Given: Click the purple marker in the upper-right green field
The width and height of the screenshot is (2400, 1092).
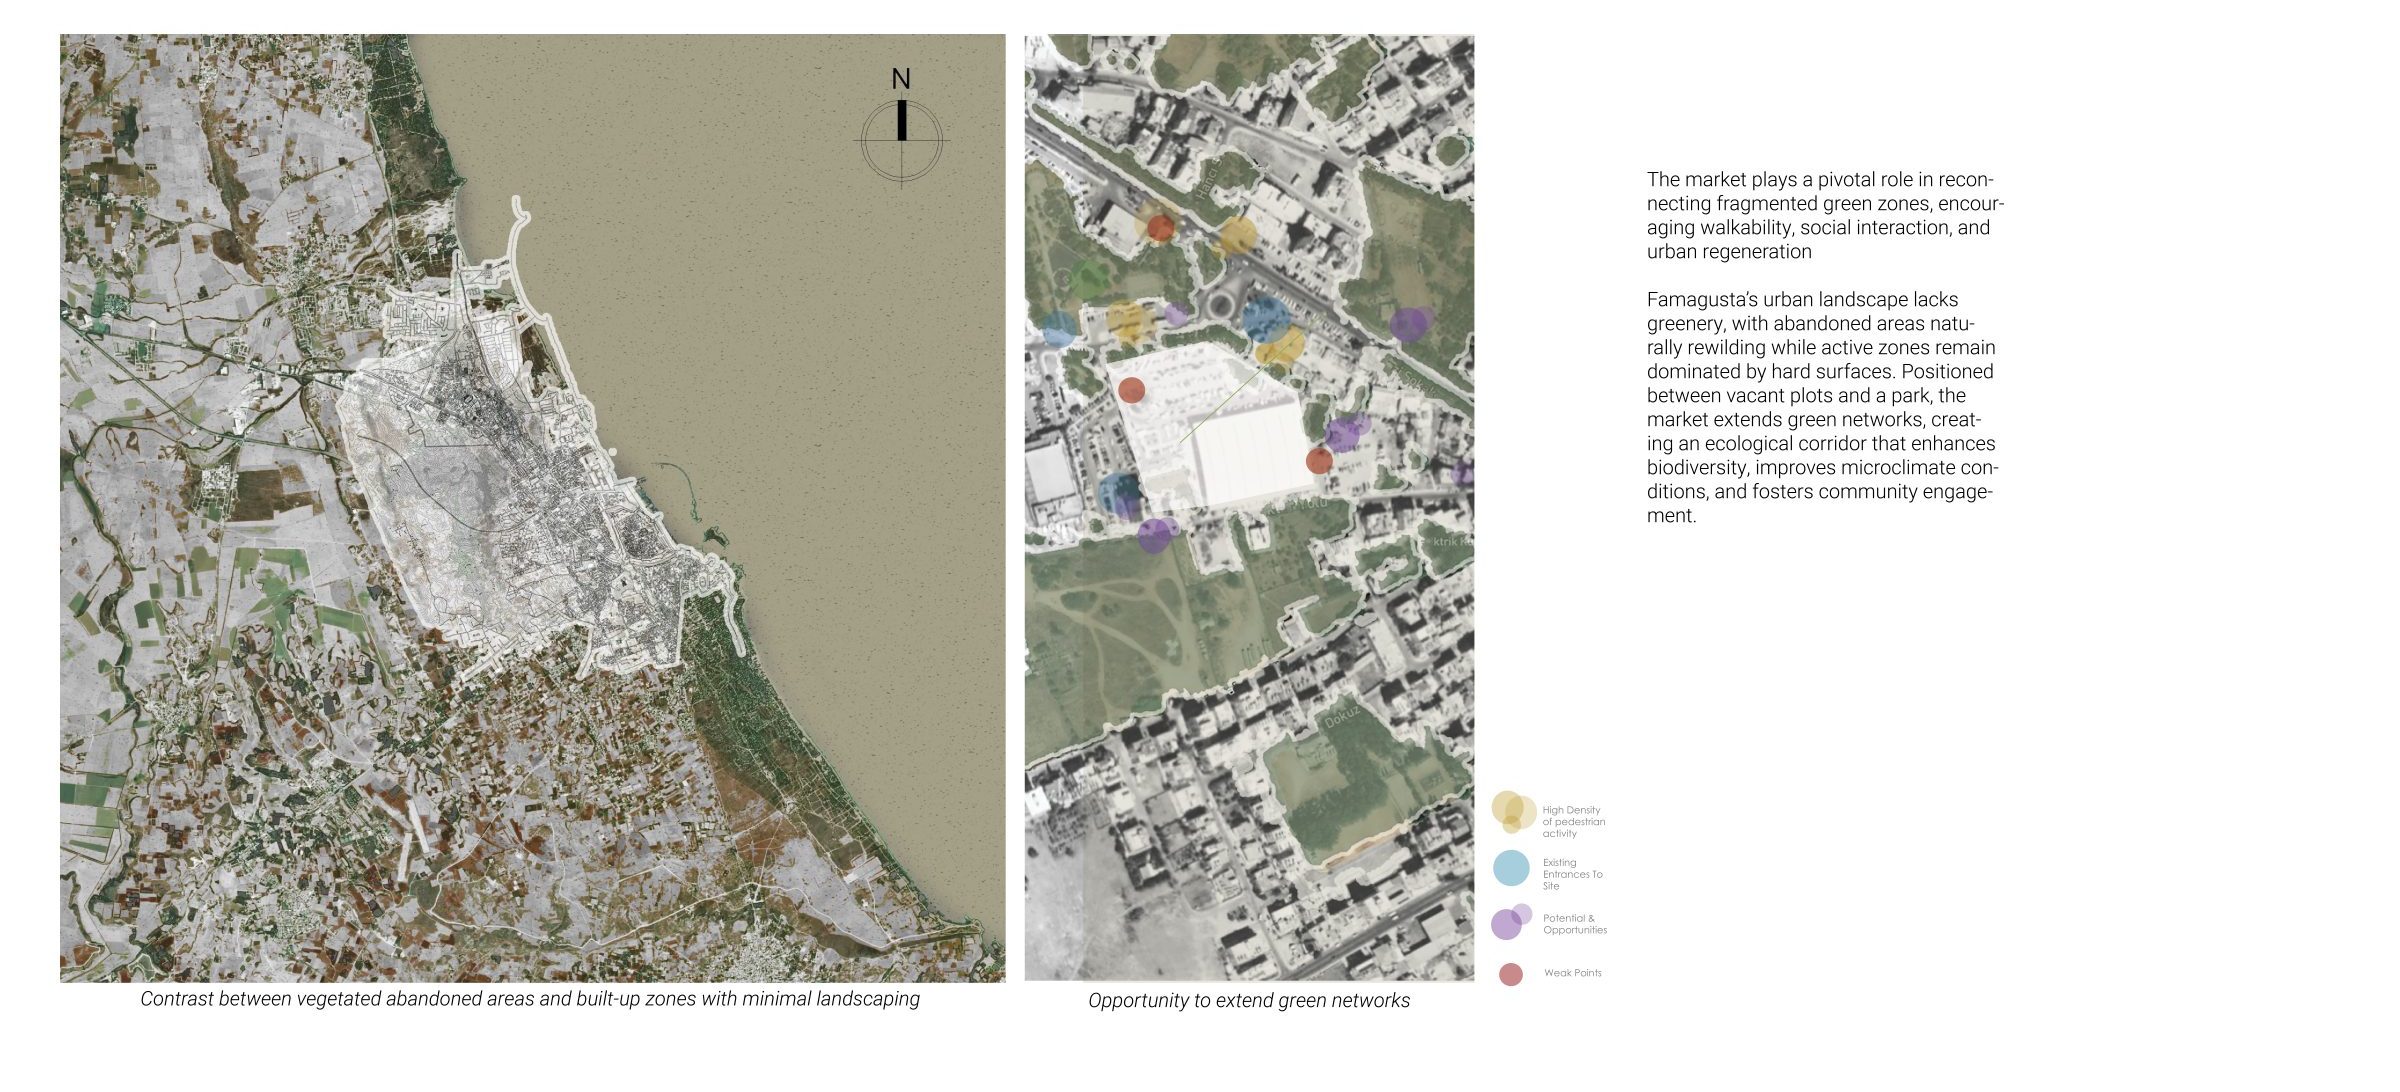Looking at the screenshot, I should (1410, 323).
